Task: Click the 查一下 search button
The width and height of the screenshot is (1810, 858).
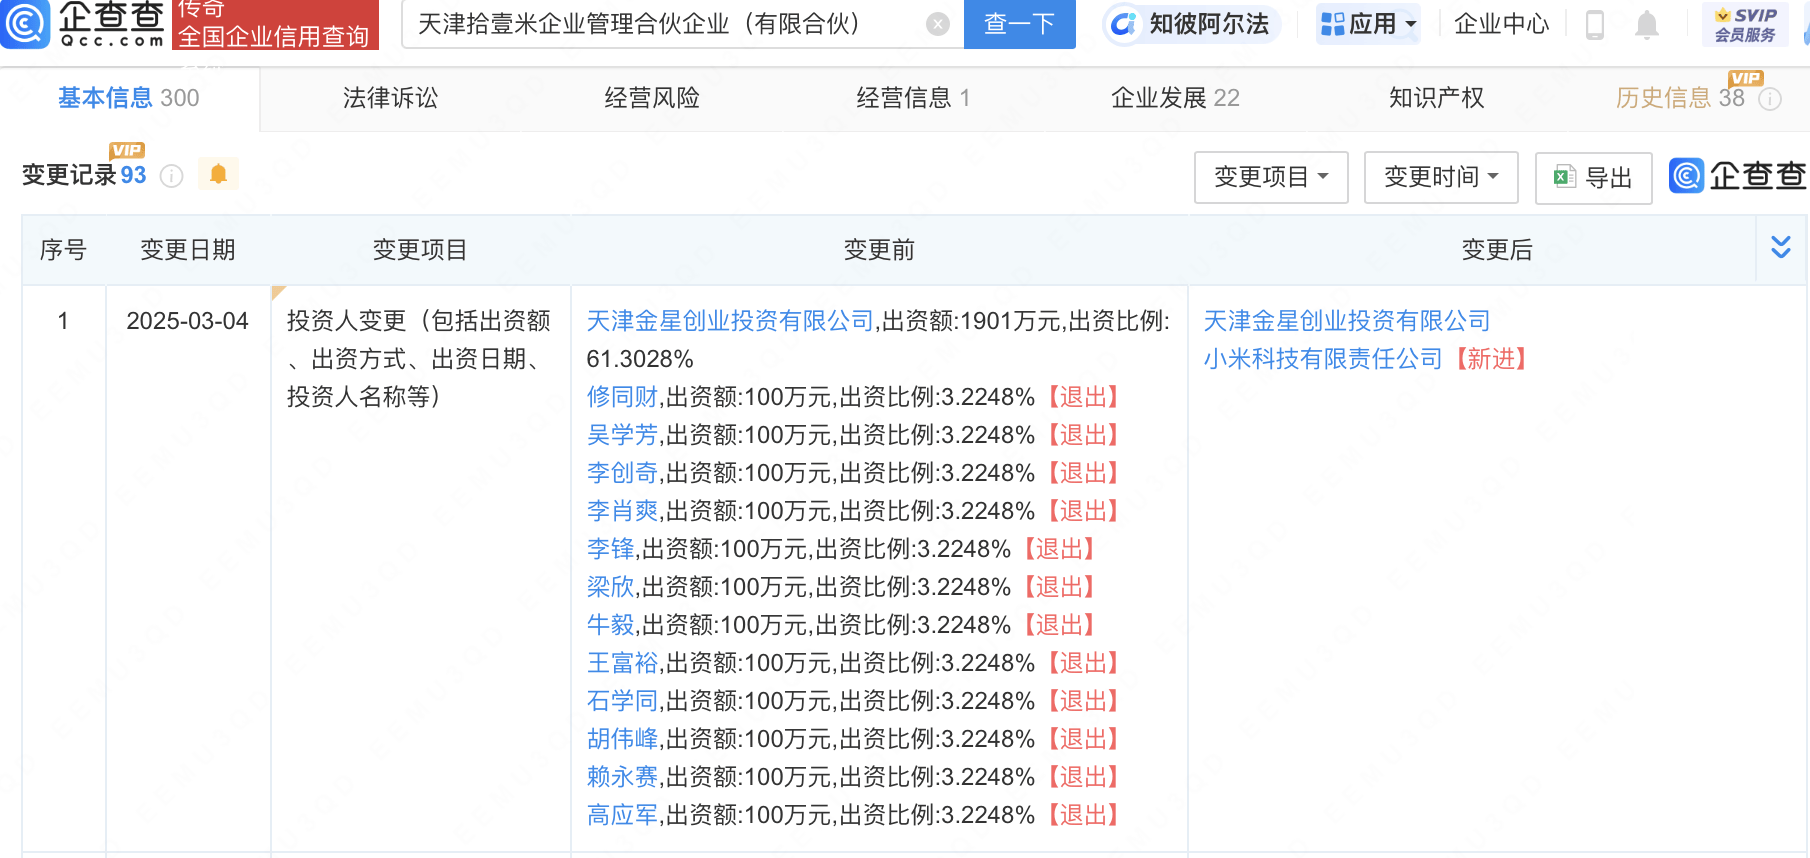Action: point(1019,24)
